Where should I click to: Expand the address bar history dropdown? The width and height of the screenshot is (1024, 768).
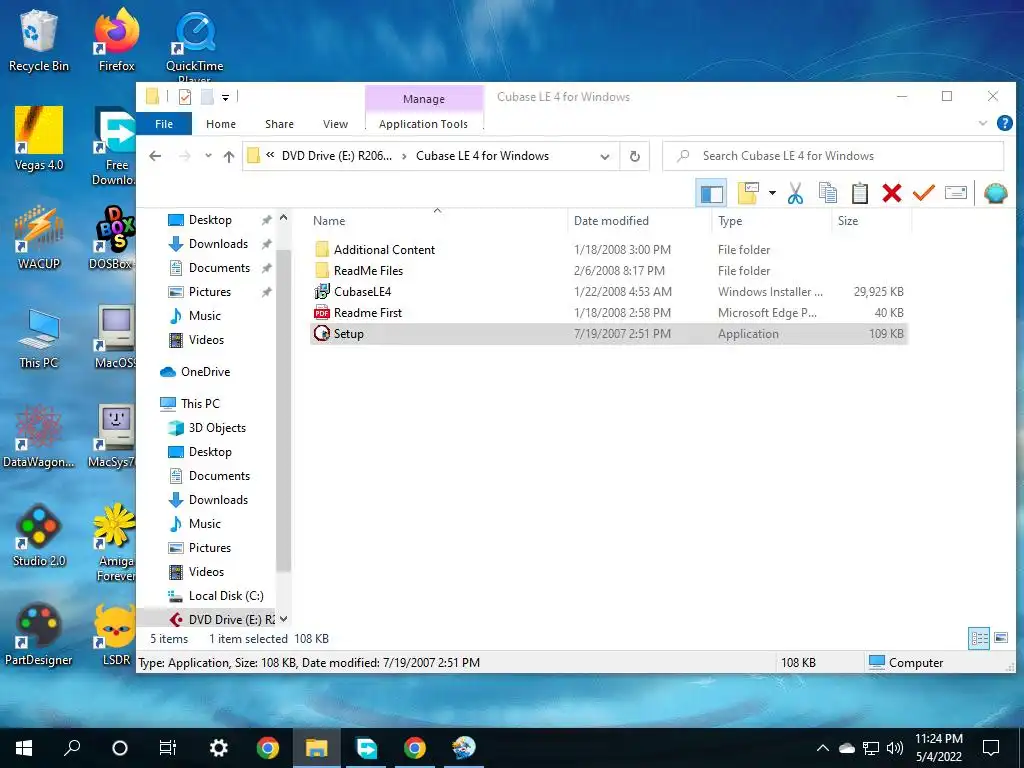click(x=605, y=157)
